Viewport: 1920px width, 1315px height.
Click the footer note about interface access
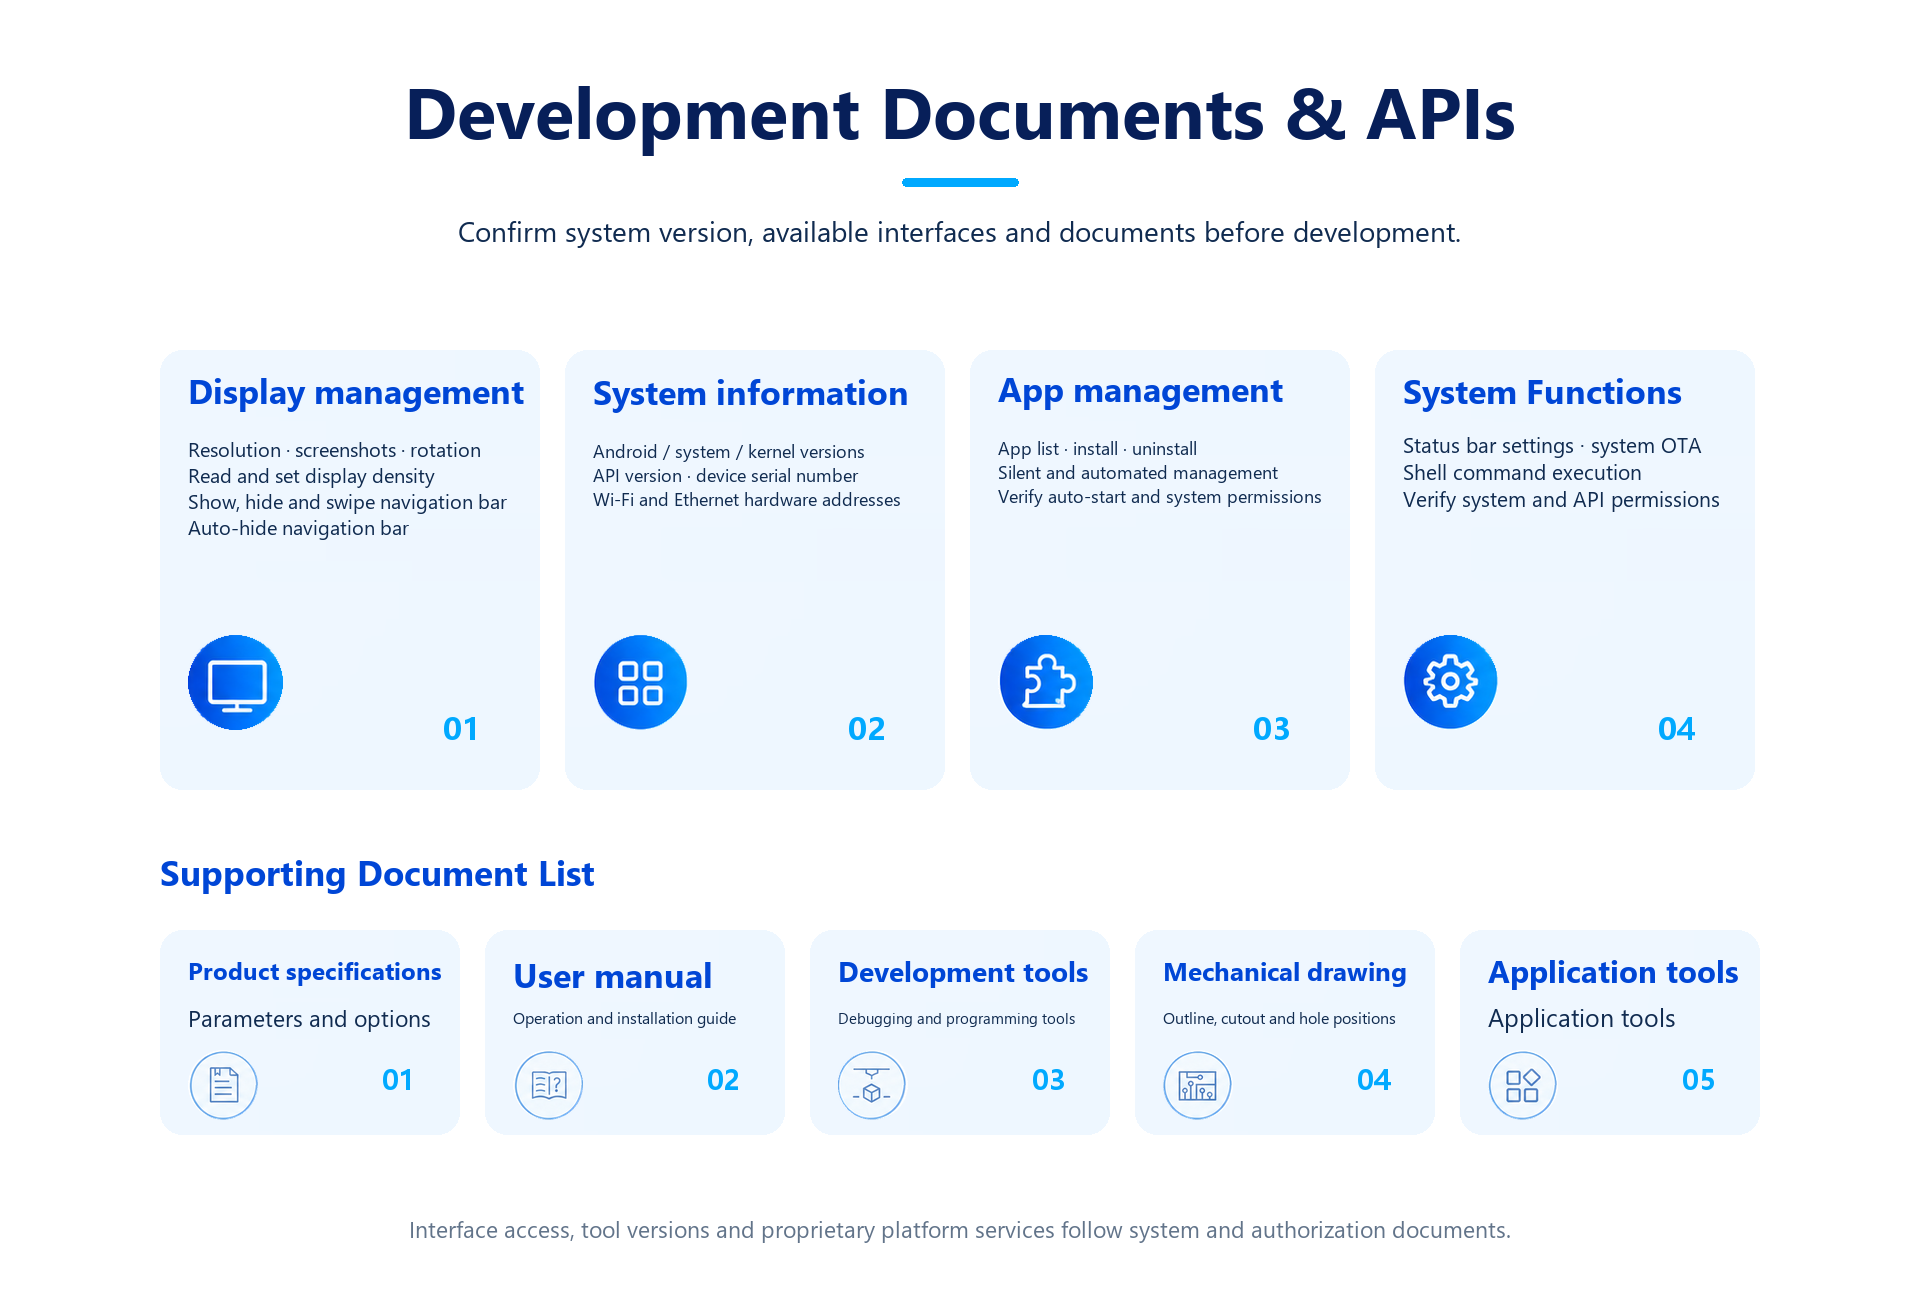(x=960, y=1230)
